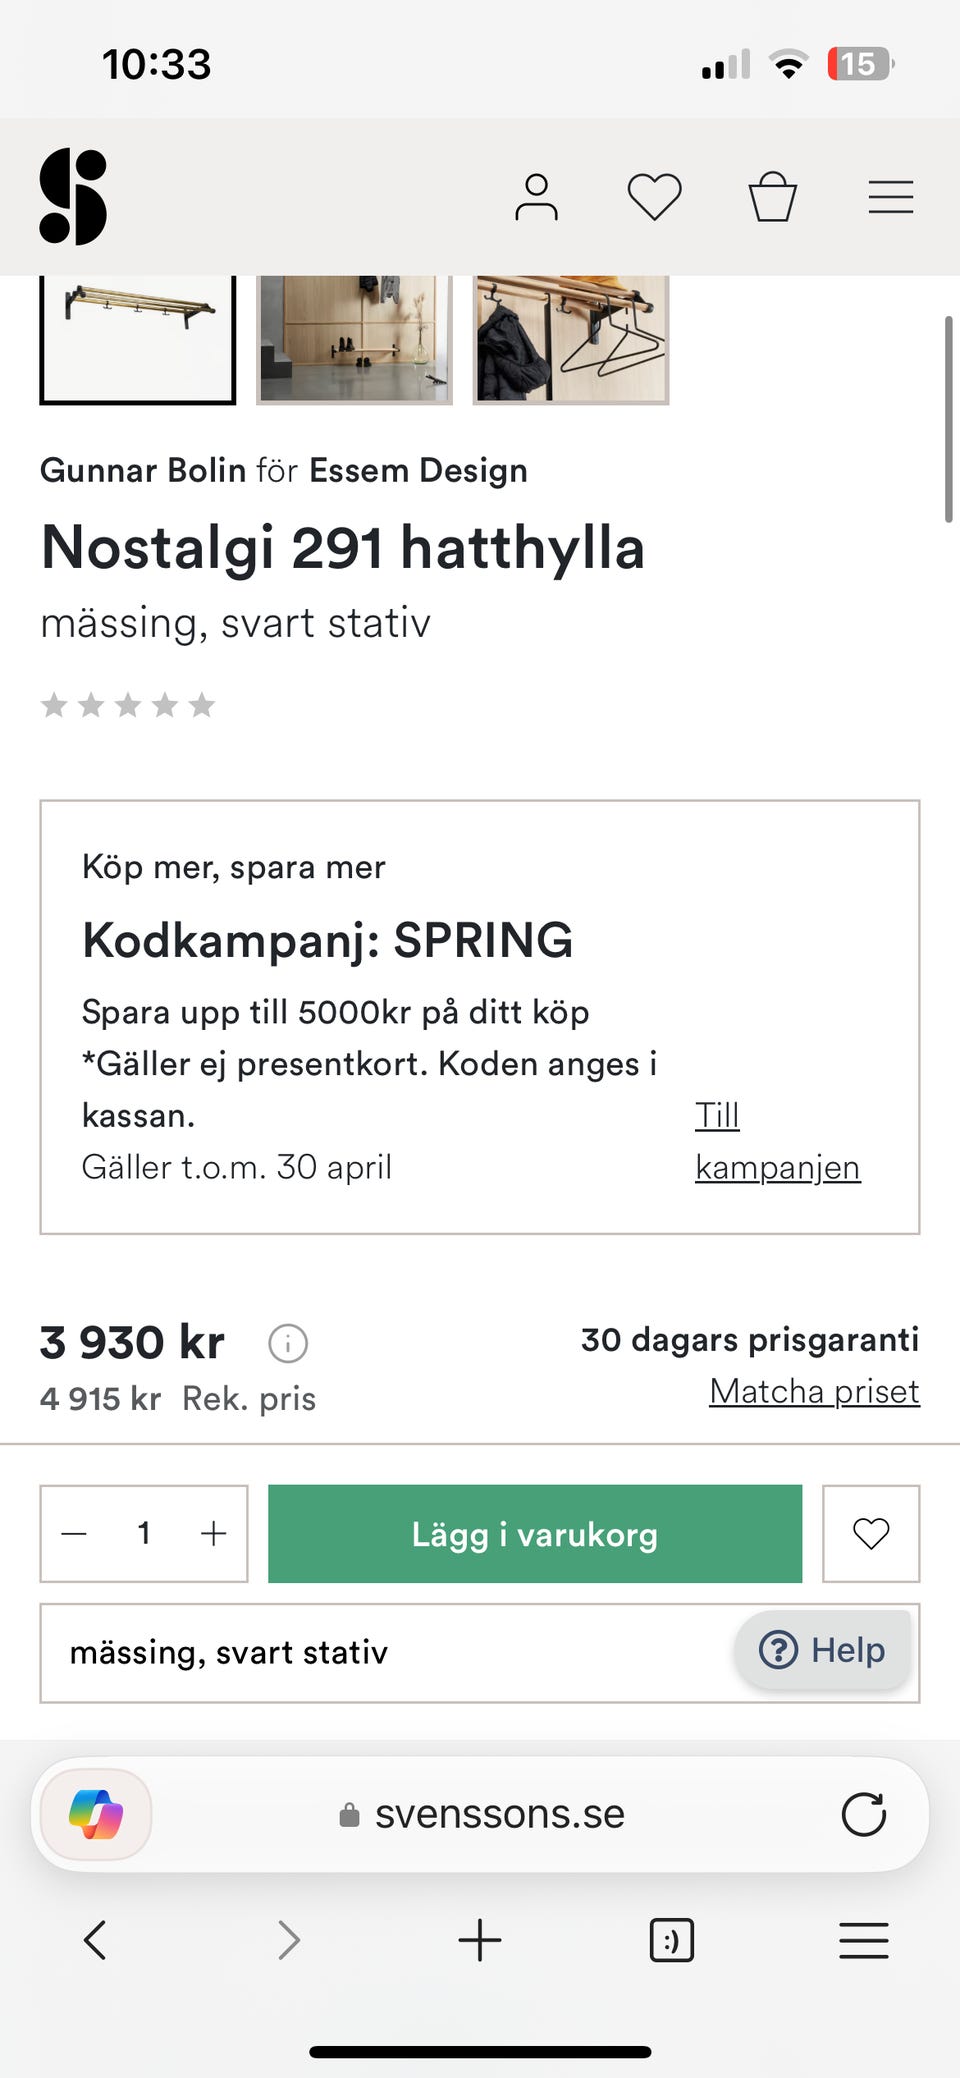Open the user account icon

pos(536,197)
